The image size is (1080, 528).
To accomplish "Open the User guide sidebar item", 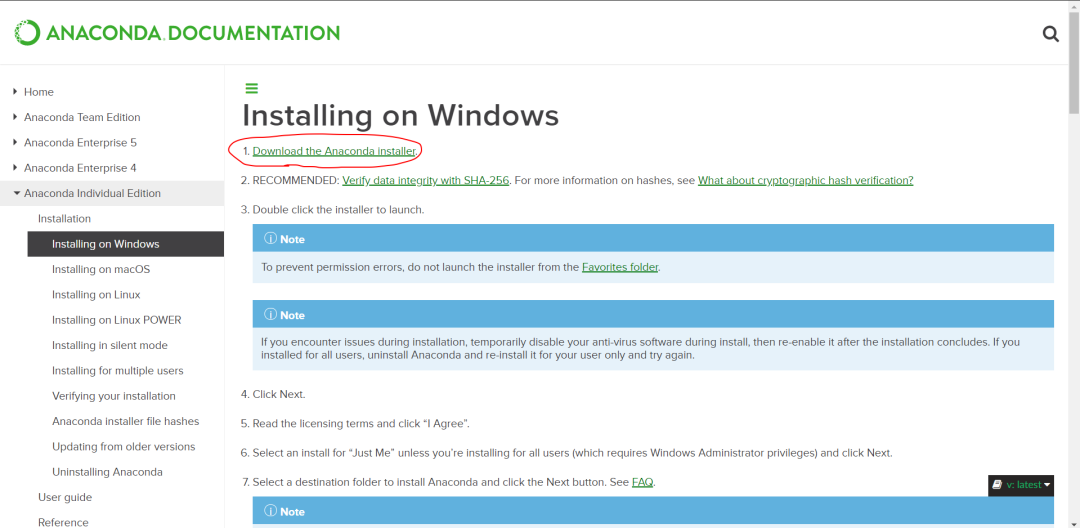I will (x=65, y=497).
